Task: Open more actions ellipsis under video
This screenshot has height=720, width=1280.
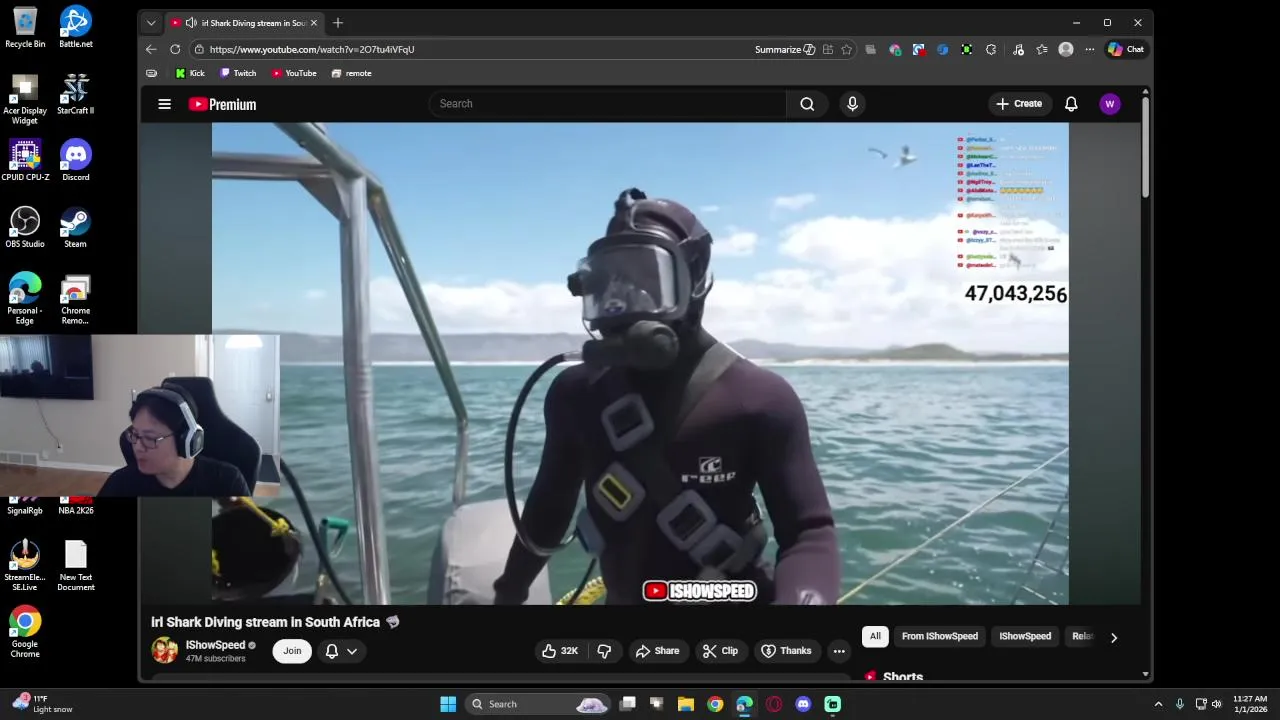Action: coord(839,651)
